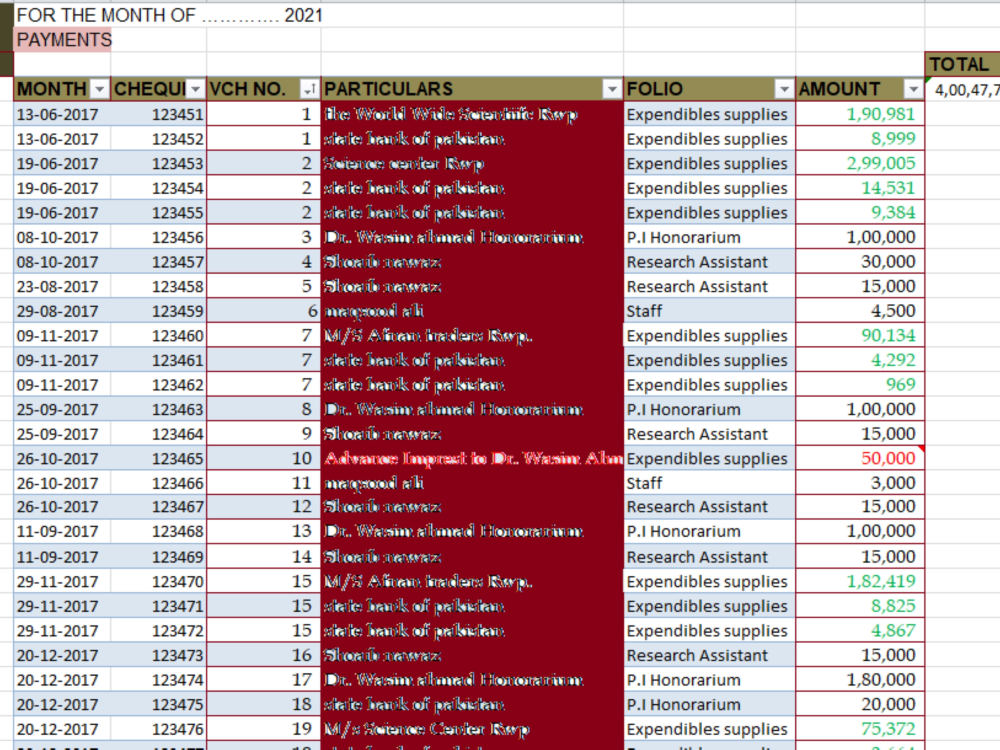Viewport: 1000px width, 750px height.
Task: Open the VCH NO. sort filter dropdown
Action: pyautogui.click(x=309, y=89)
